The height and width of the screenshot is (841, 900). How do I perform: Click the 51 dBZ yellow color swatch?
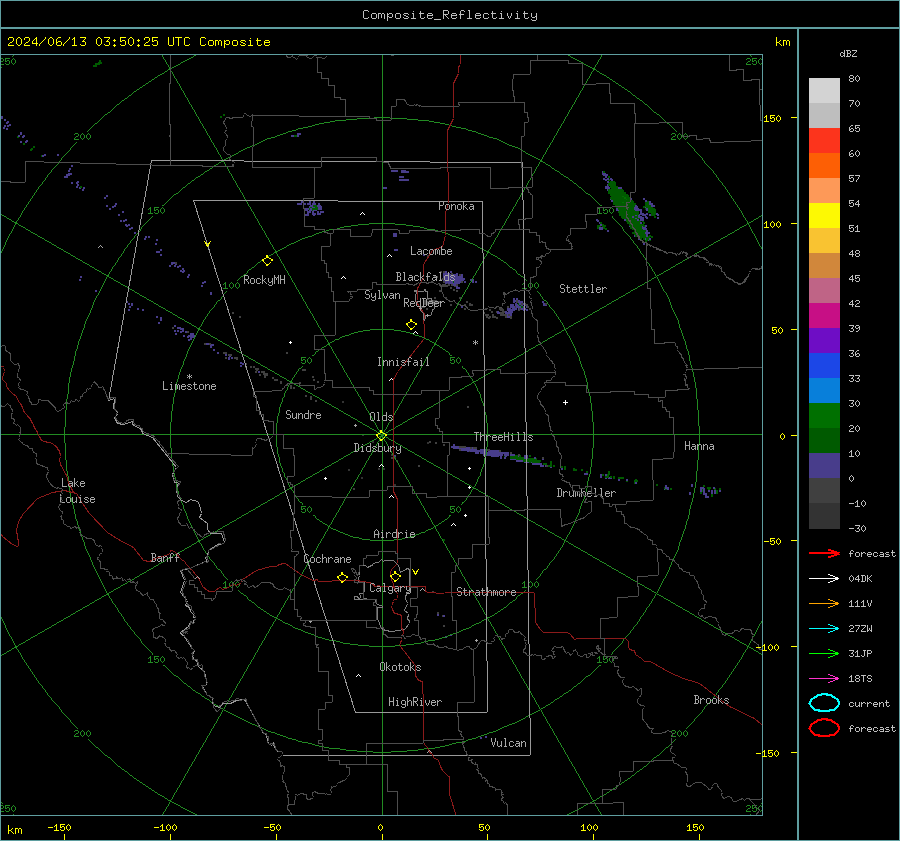coord(824,216)
